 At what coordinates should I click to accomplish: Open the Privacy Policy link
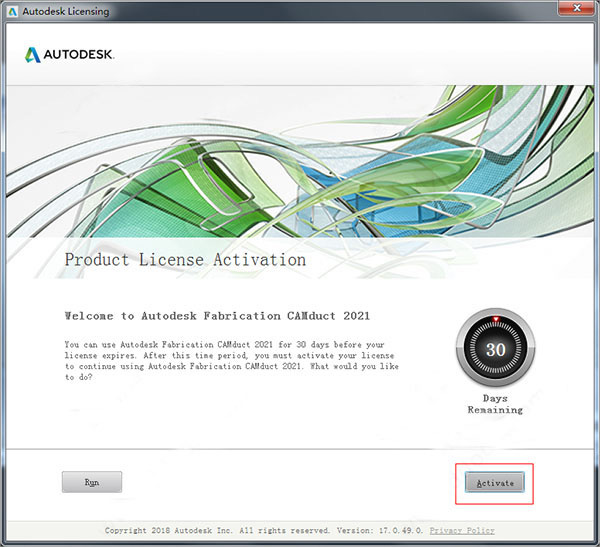[462, 531]
